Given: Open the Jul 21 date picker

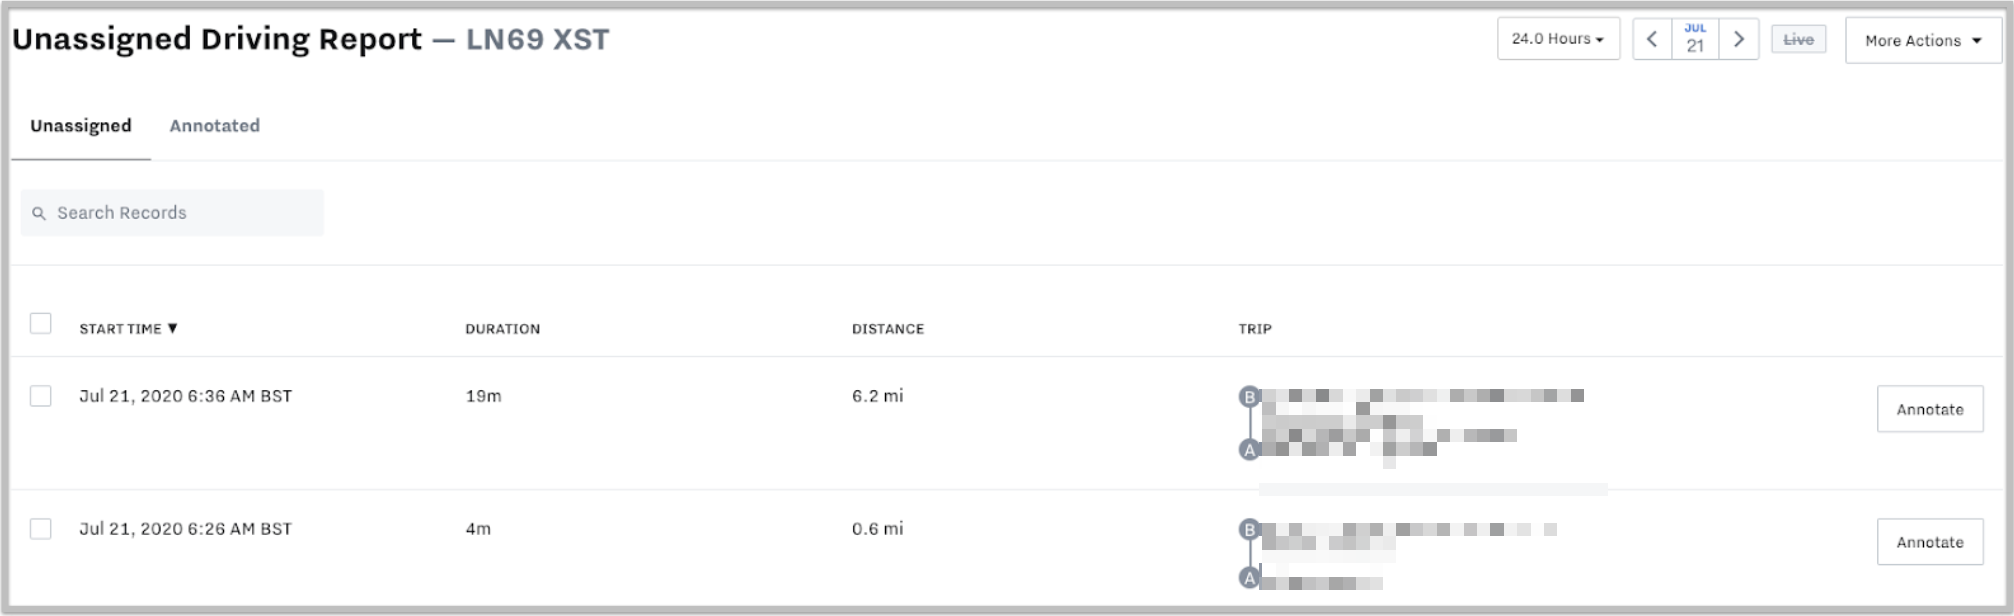Looking at the screenshot, I should [1695, 39].
